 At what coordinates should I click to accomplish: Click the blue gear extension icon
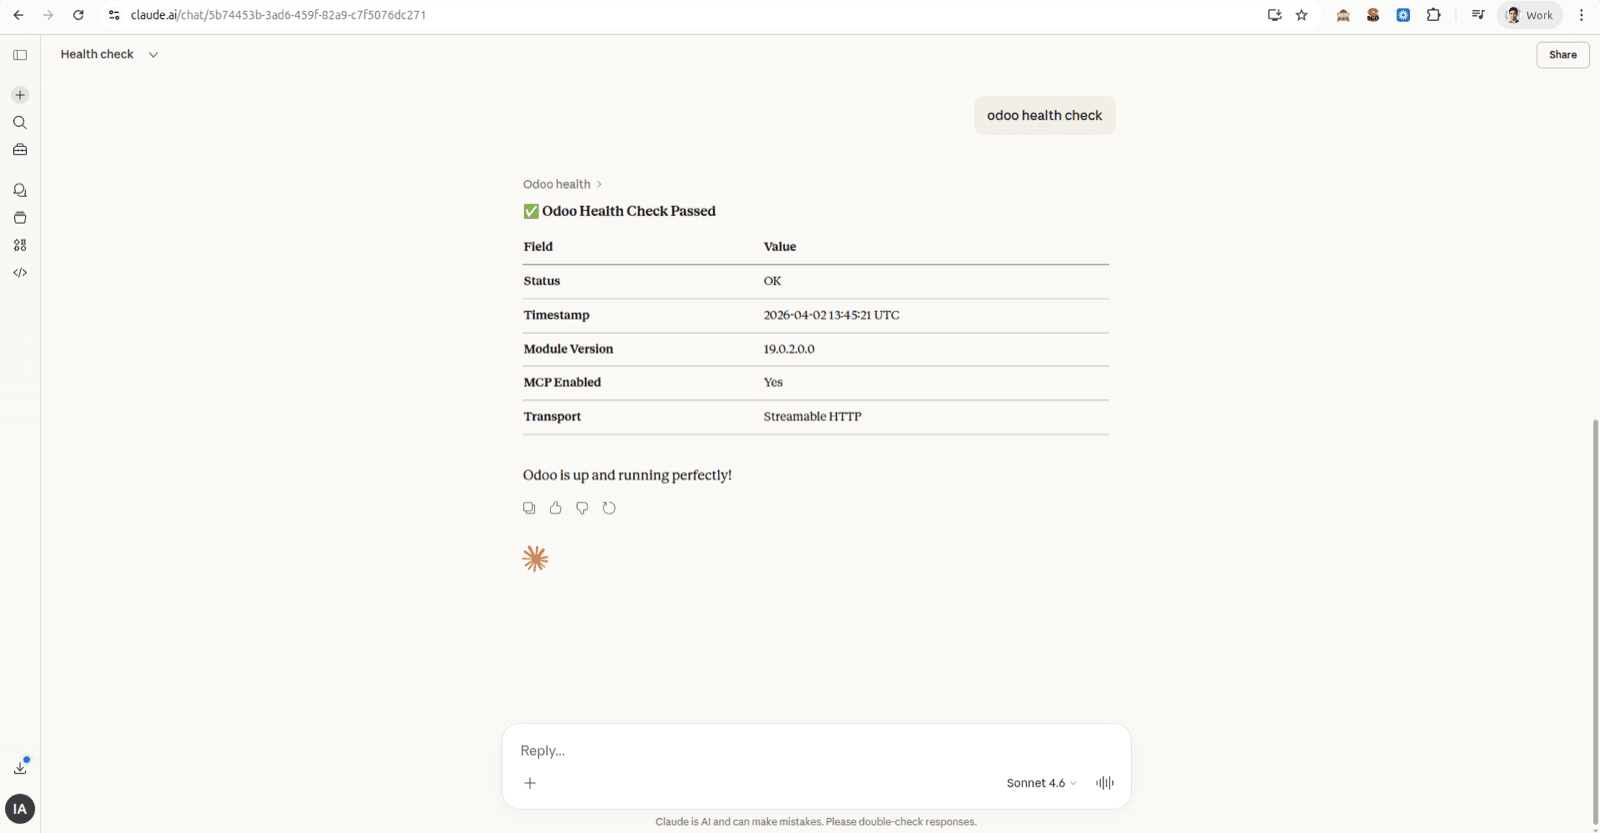pyautogui.click(x=1404, y=15)
